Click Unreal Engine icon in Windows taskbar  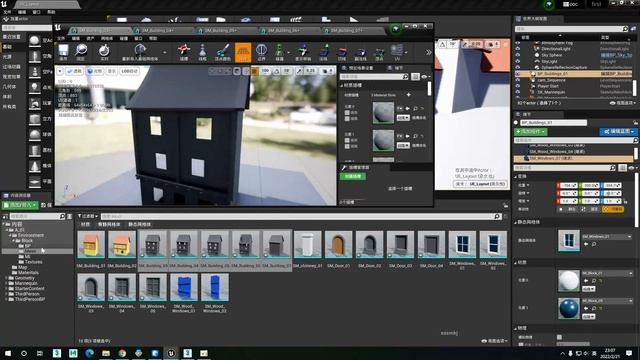171,353
